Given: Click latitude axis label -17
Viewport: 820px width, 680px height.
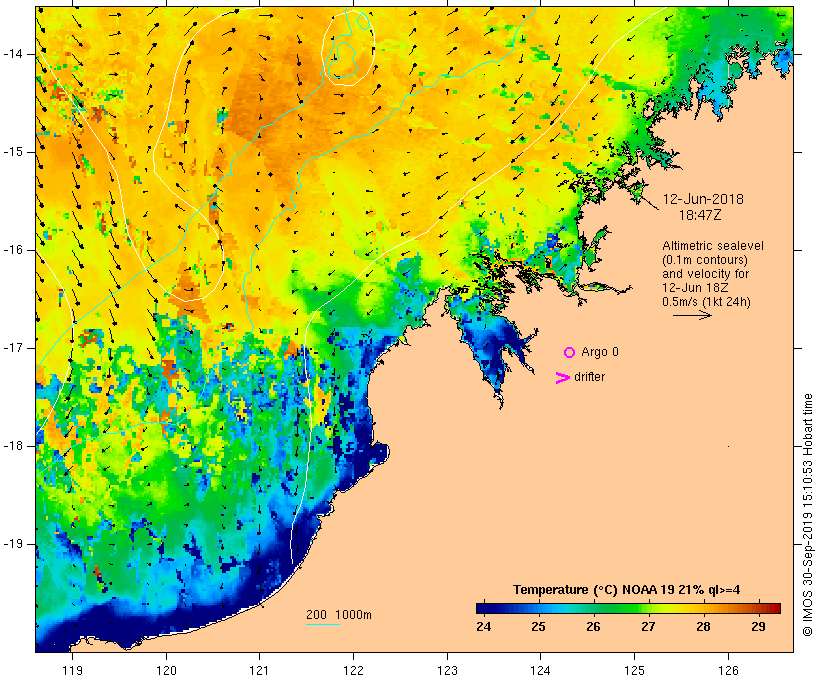Looking at the screenshot, I should pyautogui.click(x=13, y=348).
